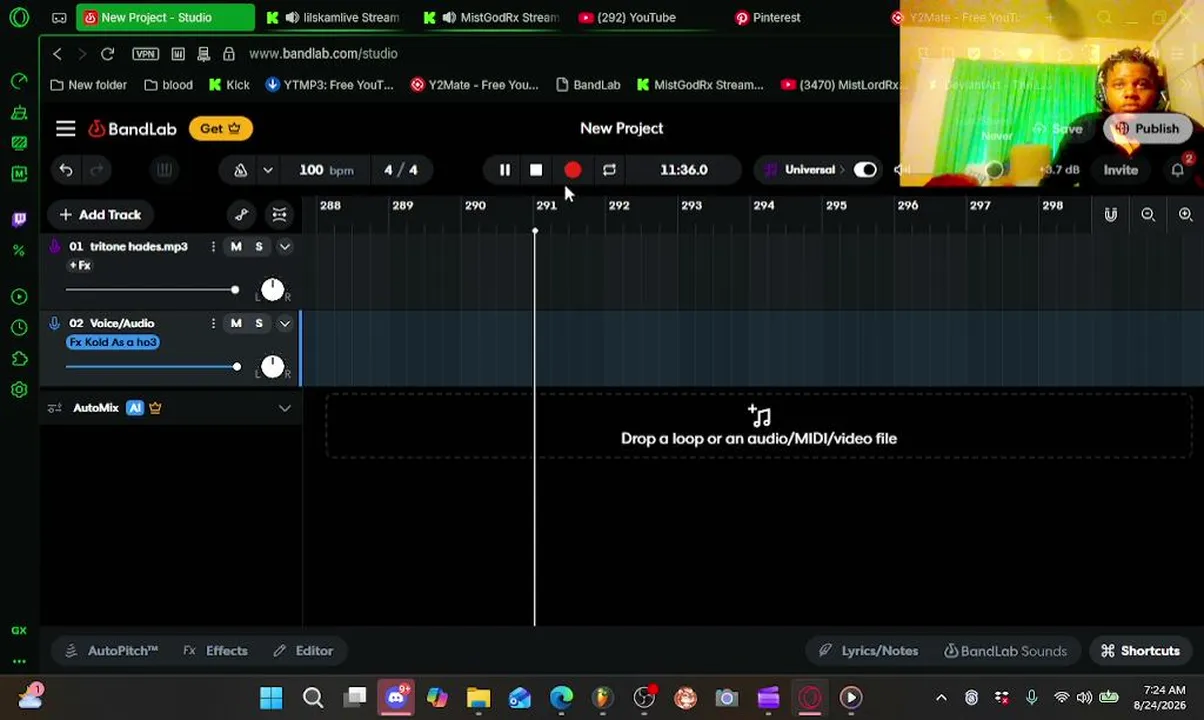Open BandLab Sounds browser
The width and height of the screenshot is (1204, 720).
pos(1005,651)
